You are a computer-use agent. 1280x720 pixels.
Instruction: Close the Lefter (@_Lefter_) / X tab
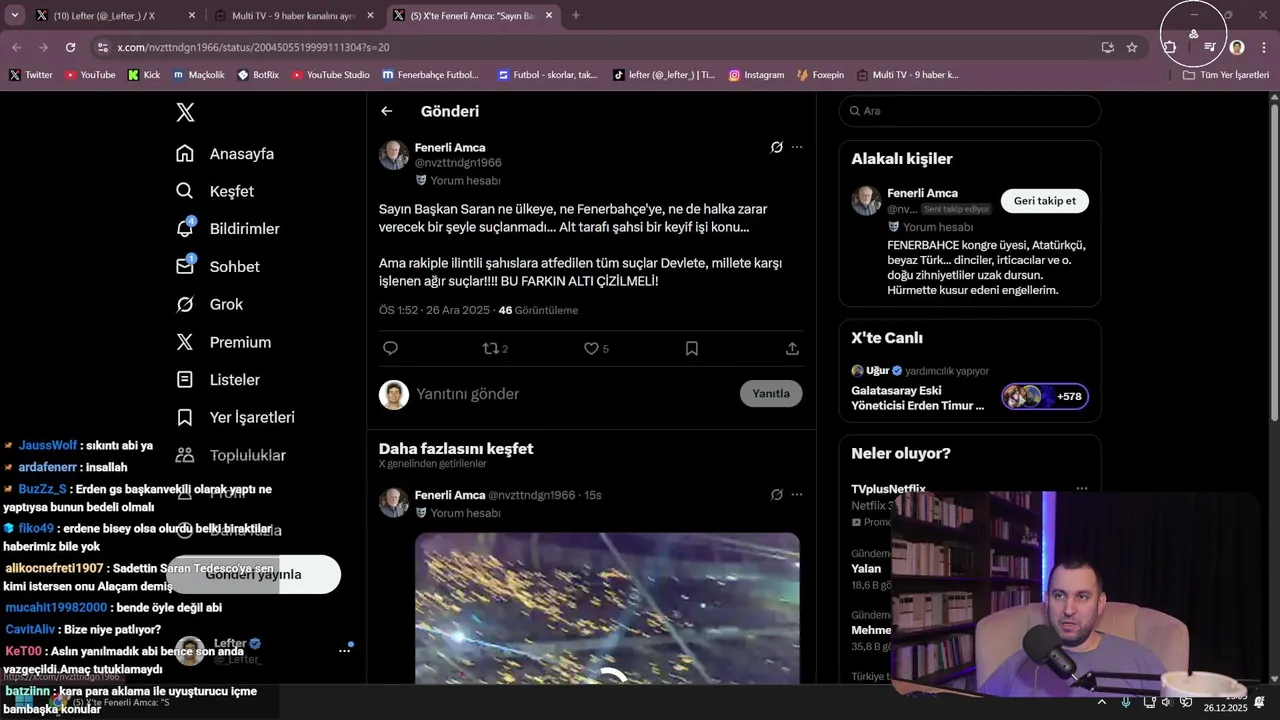[x=192, y=16]
